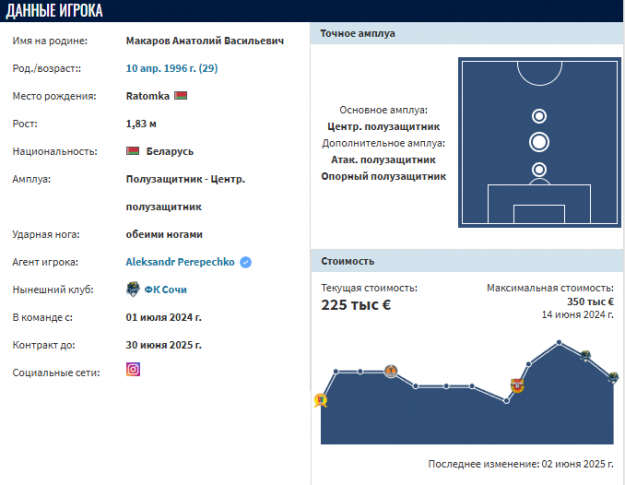Click current value 225 тыс €
Screen dimensions: 625x485
356,305
